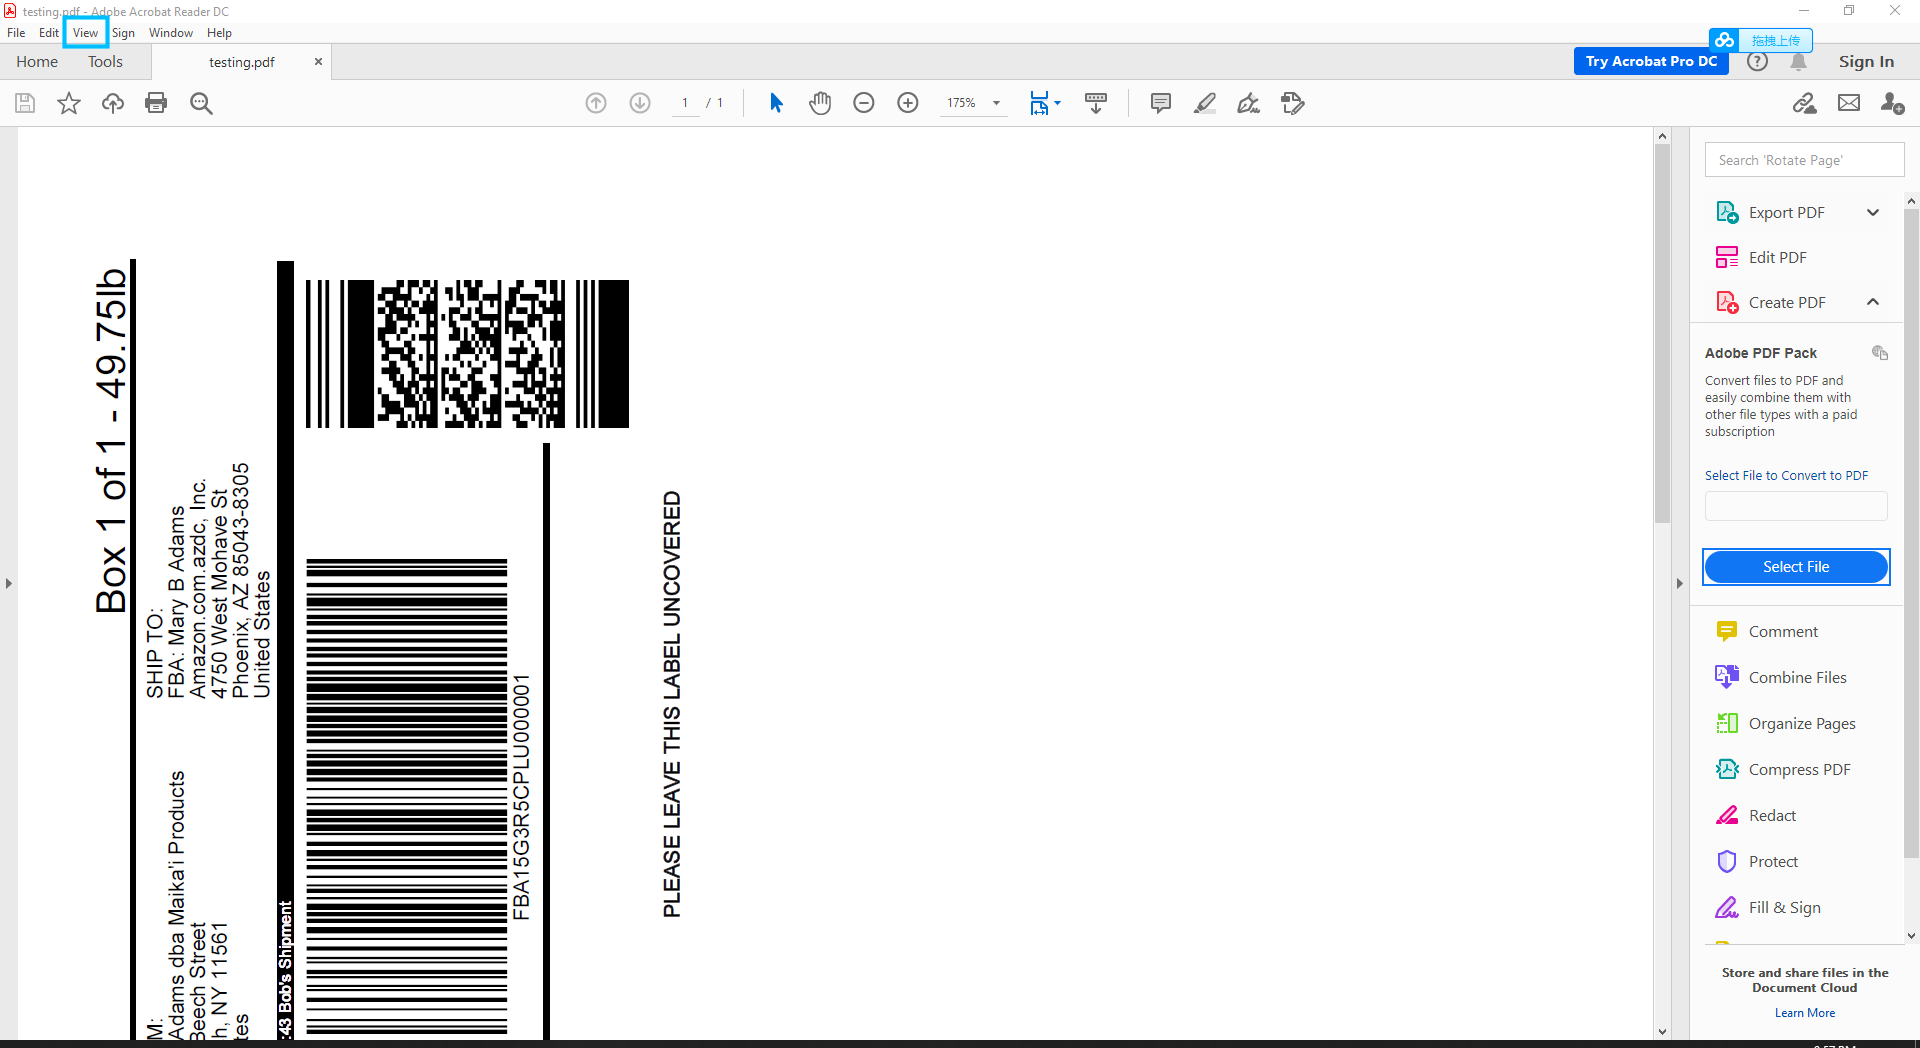The width and height of the screenshot is (1920, 1048).
Task: Close the testing.pdf tab
Action: pos(318,61)
